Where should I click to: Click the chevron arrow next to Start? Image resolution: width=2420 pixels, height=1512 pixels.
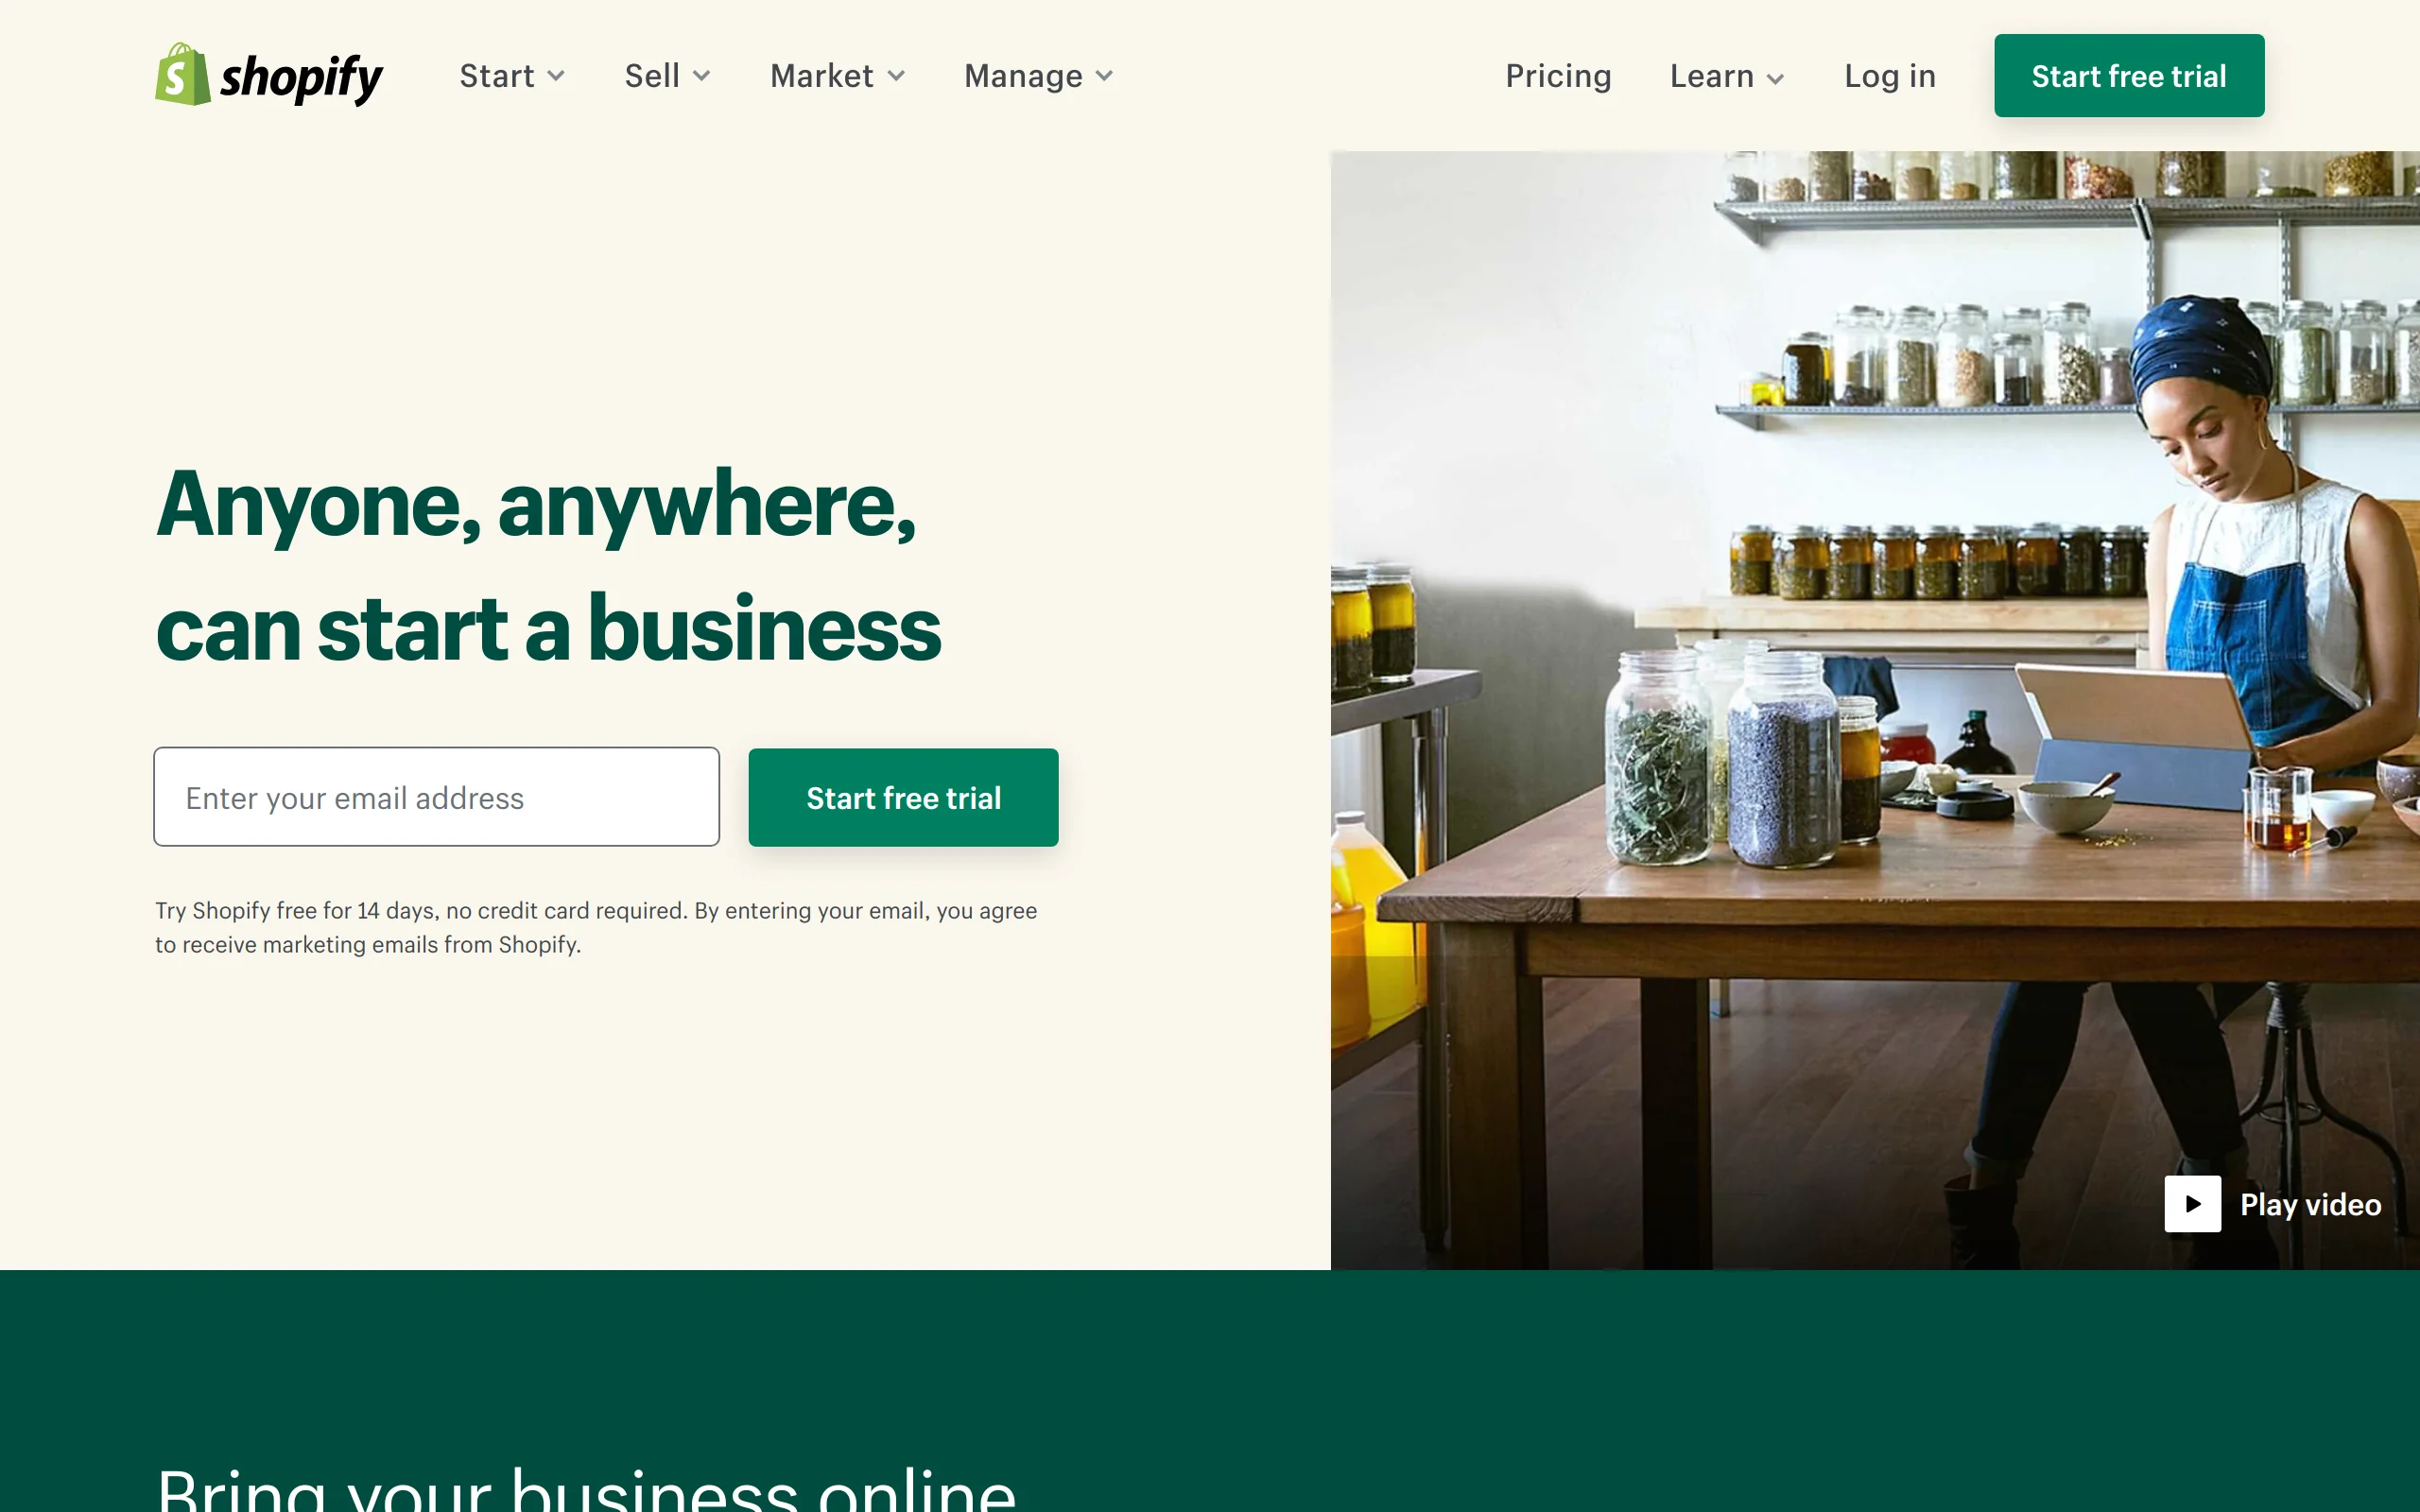pos(556,76)
